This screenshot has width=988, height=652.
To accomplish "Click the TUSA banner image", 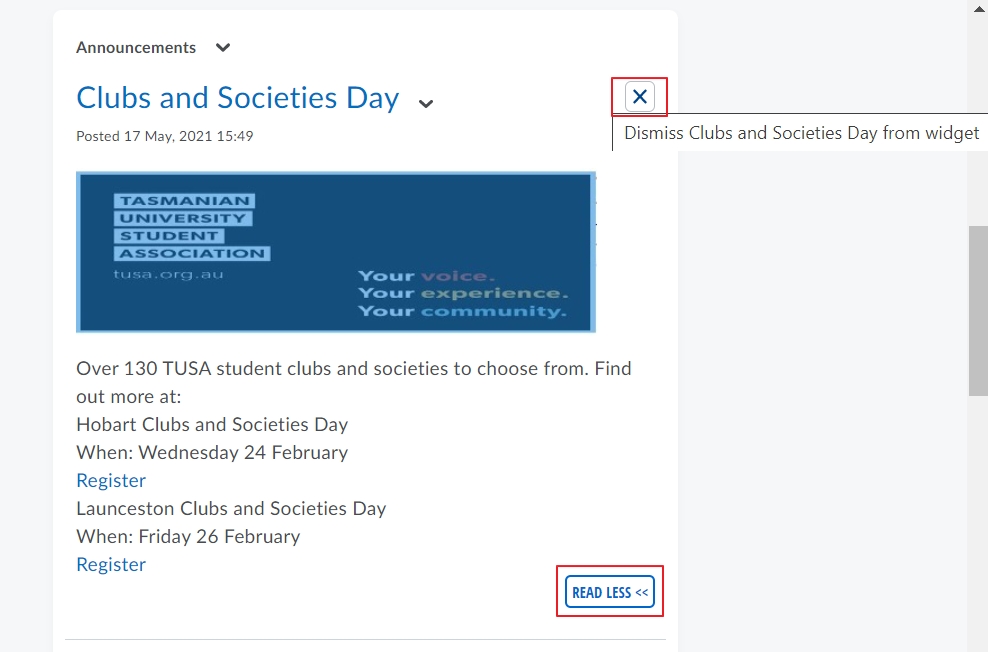I will click(336, 252).
